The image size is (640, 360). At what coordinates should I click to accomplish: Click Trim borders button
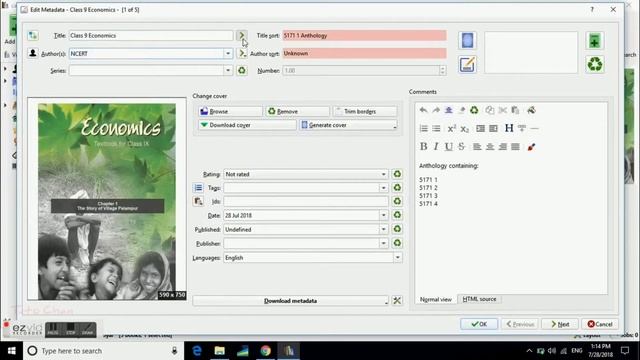pyautogui.click(x=365, y=111)
